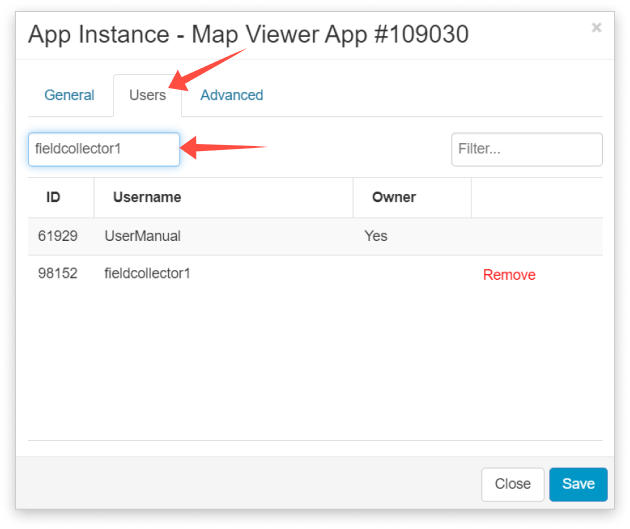This screenshot has width=630, height=529.
Task: Open the Advanced tab
Action: click(x=232, y=95)
